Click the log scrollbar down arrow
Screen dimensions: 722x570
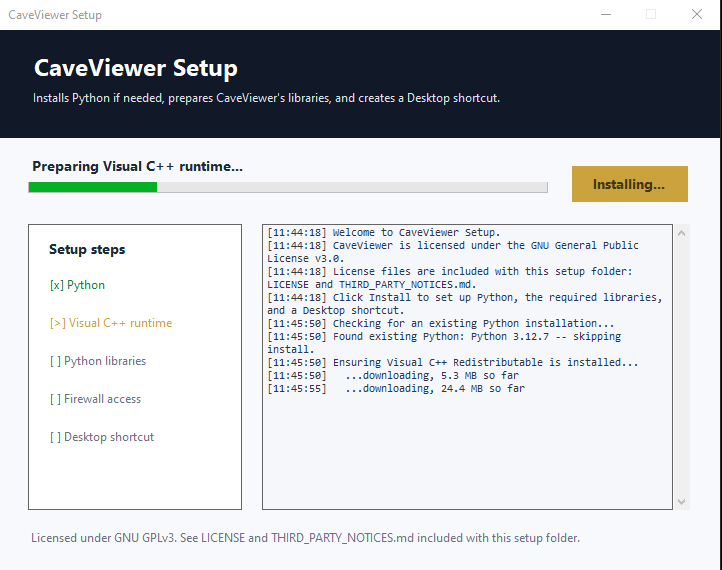pyautogui.click(x=681, y=502)
